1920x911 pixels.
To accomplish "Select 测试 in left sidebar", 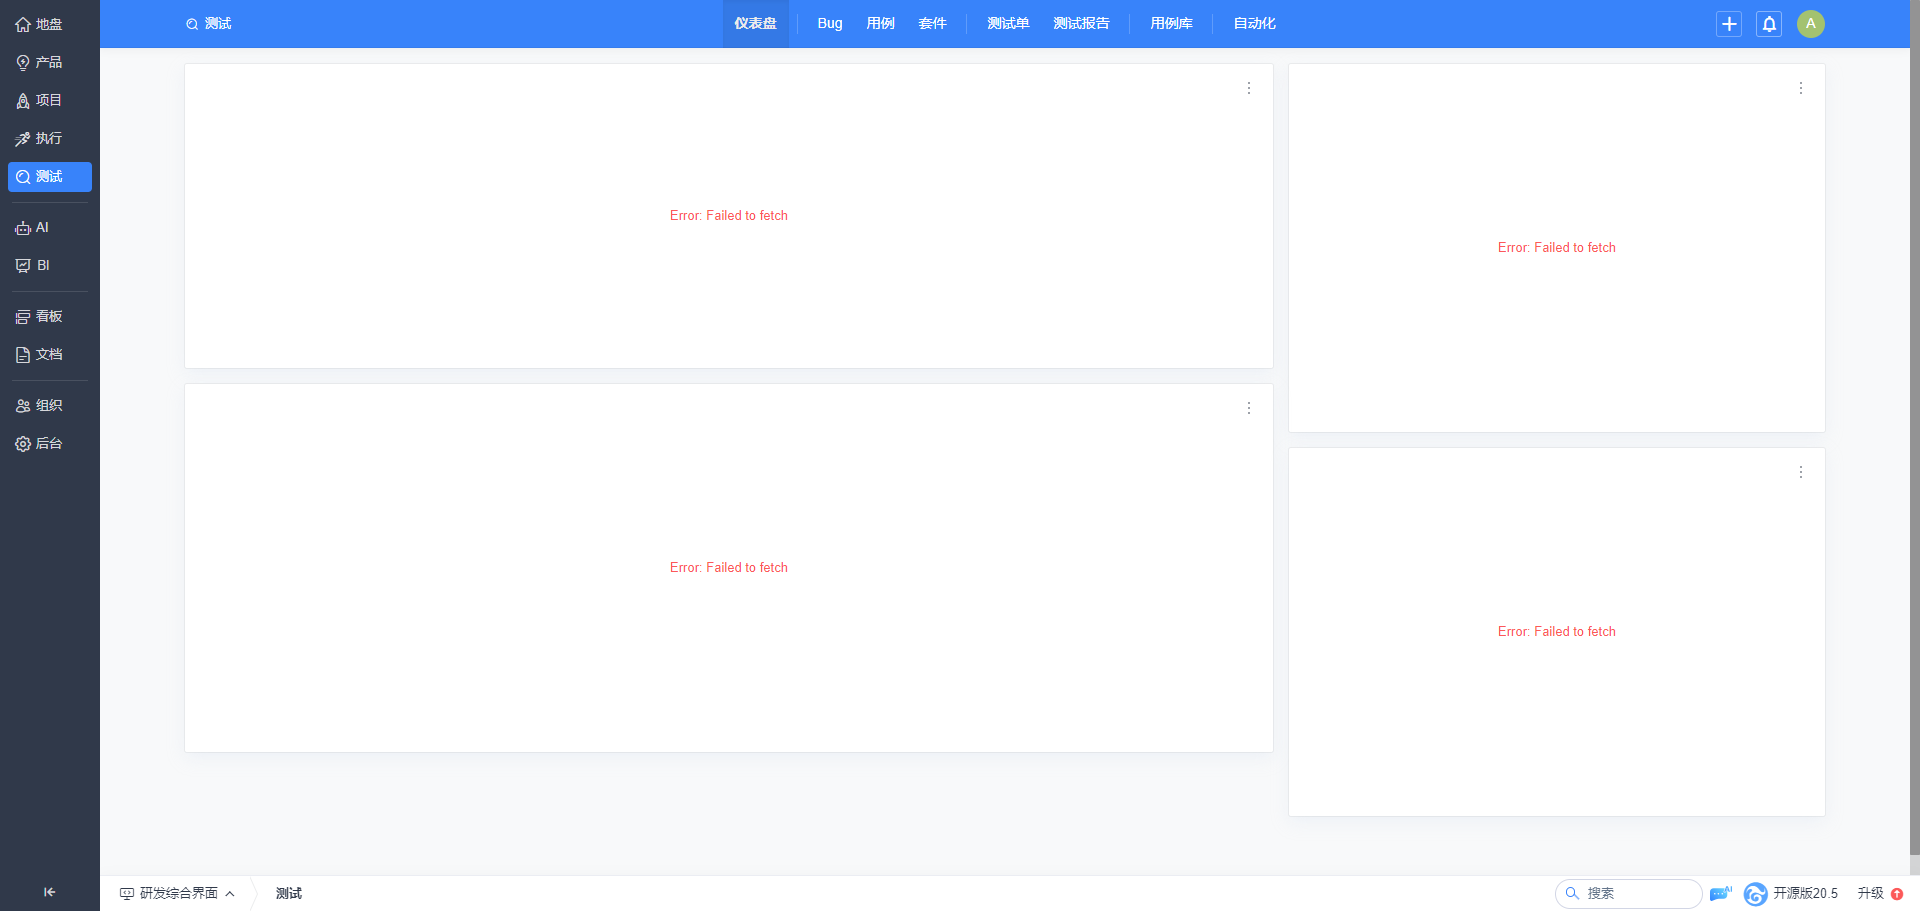I will coord(49,176).
